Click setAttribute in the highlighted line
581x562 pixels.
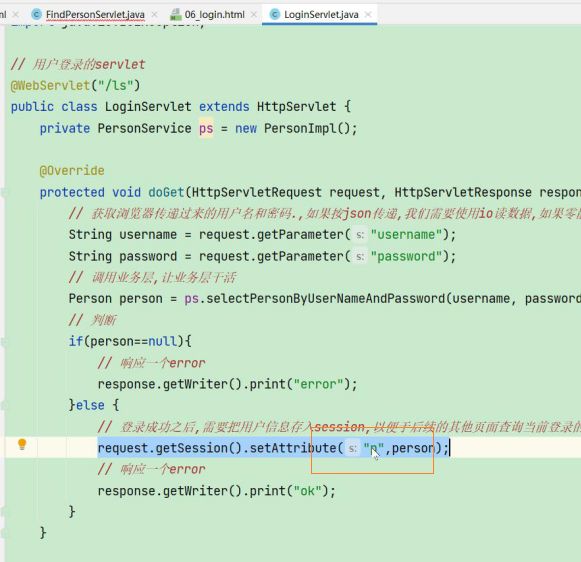(x=293, y=448)
